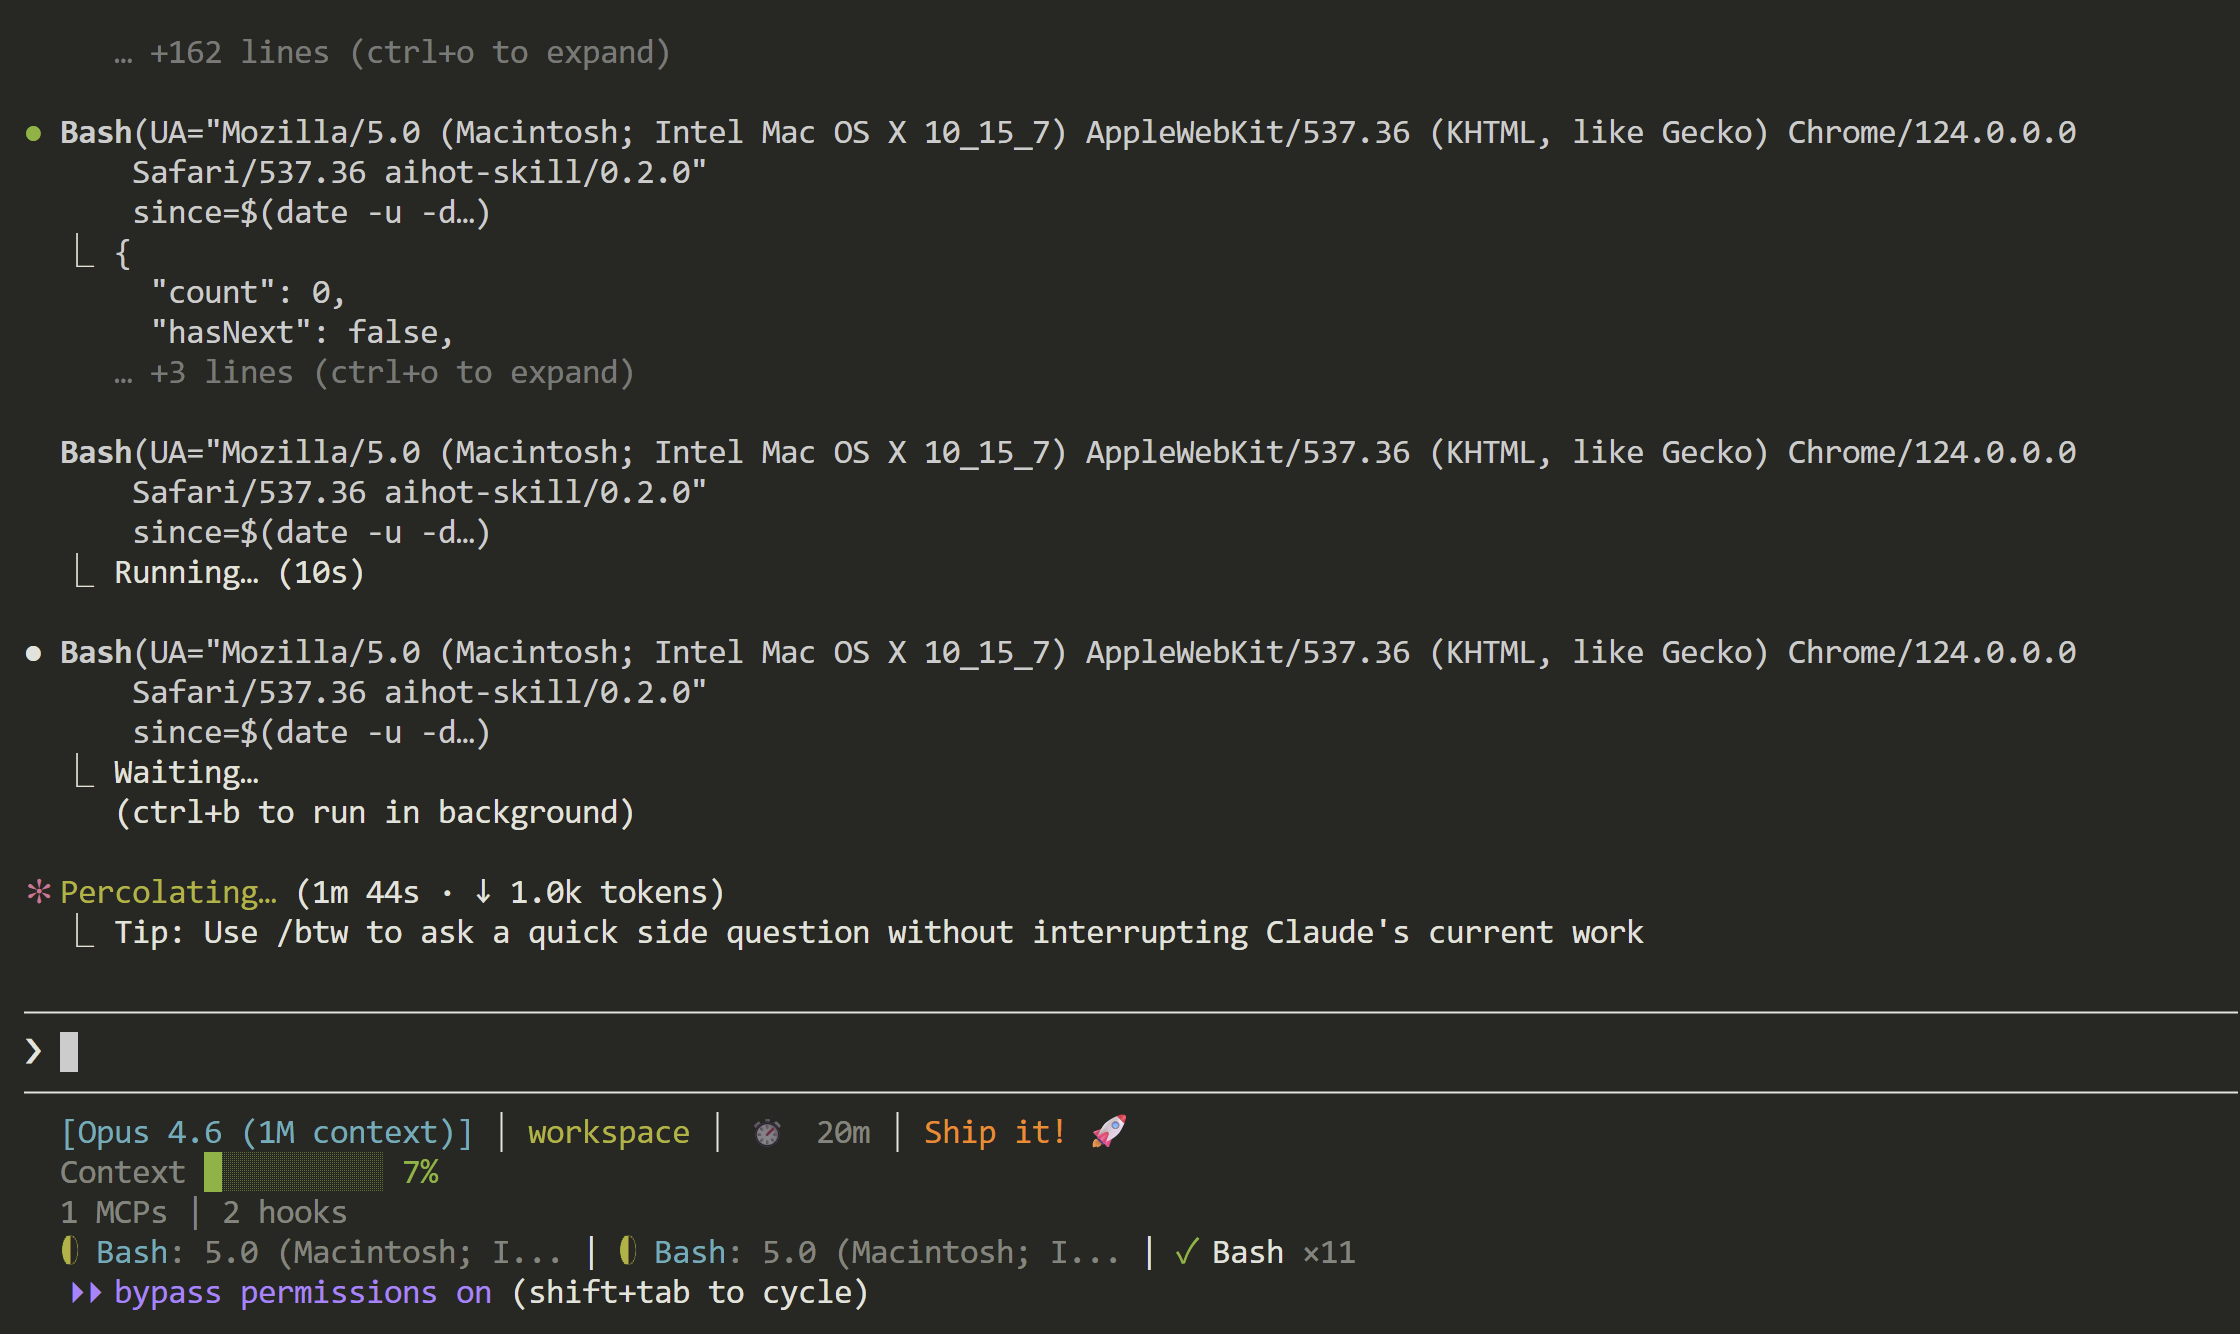Click the third Bash command header with Waiting status

coord(1068,652)
